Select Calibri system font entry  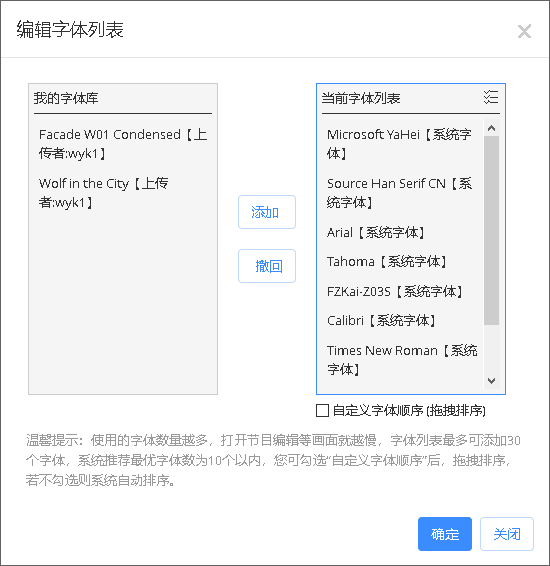coord(402,321)
